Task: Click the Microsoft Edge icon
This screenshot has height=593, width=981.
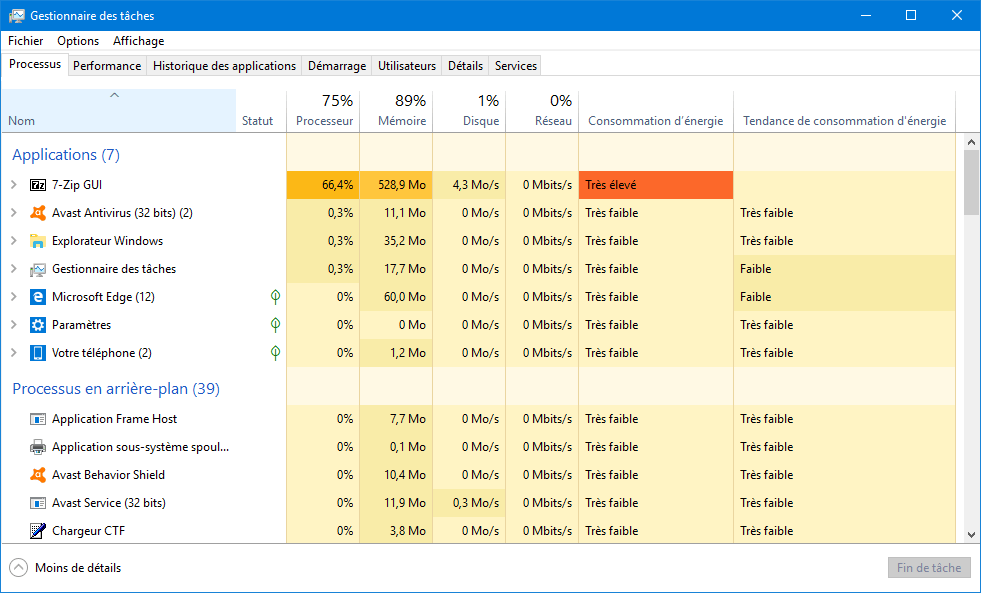Action: (x=38, y=297)
